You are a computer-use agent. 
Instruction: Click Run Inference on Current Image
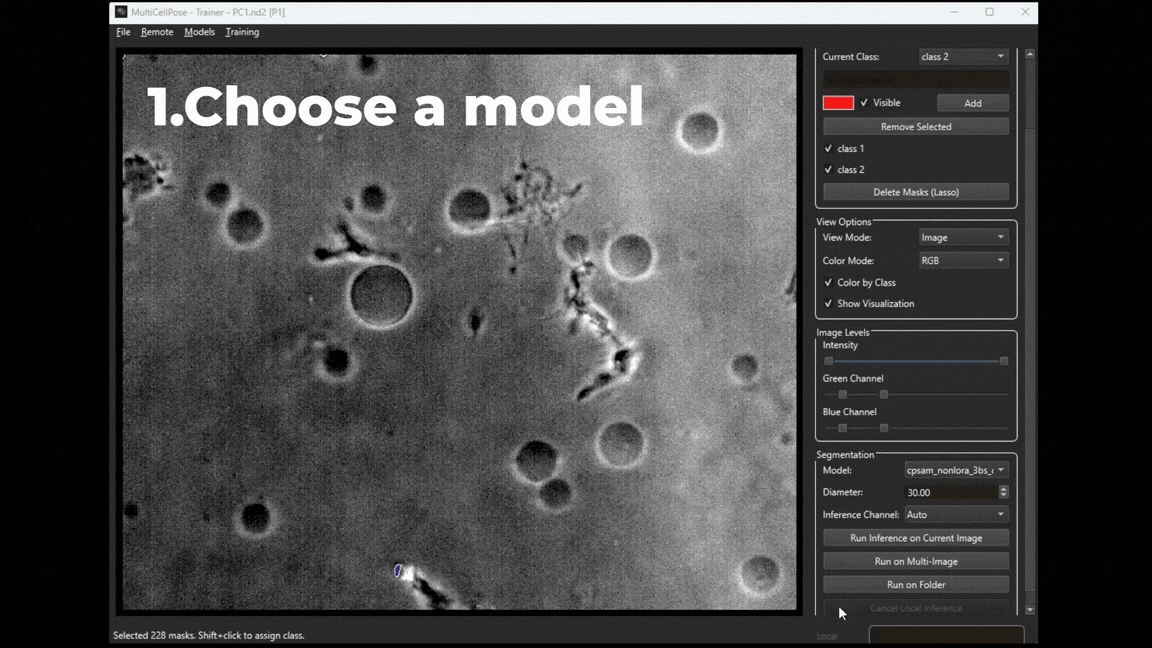(916, 538)
